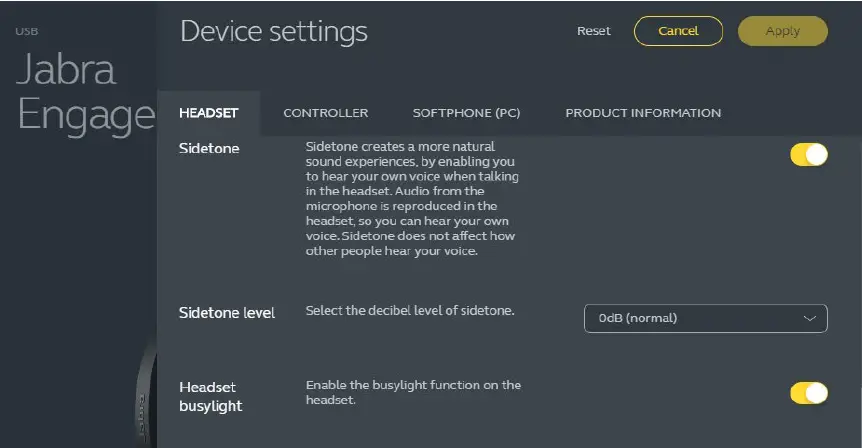Click the Headset busylight label
The height and width of the screenshot is (448, 862).
click(211, 396)
